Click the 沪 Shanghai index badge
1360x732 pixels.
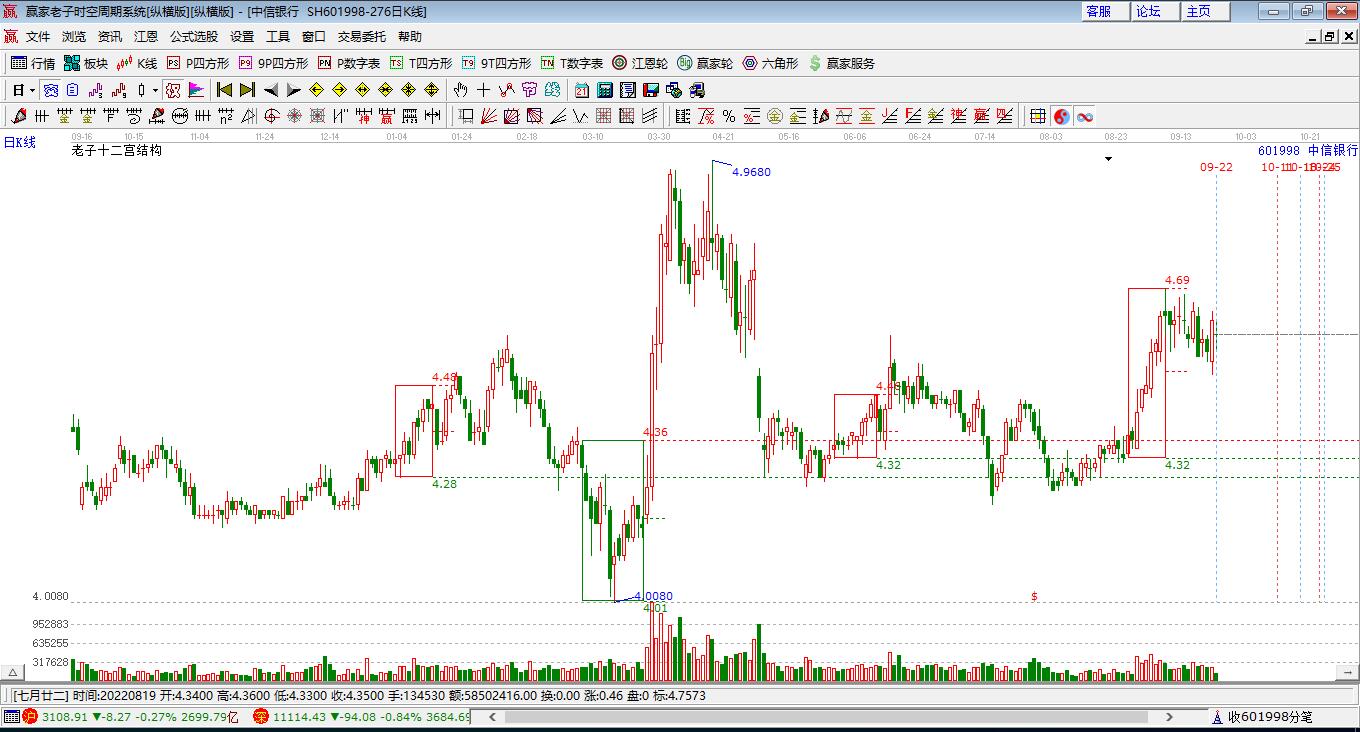pos(30,716)
